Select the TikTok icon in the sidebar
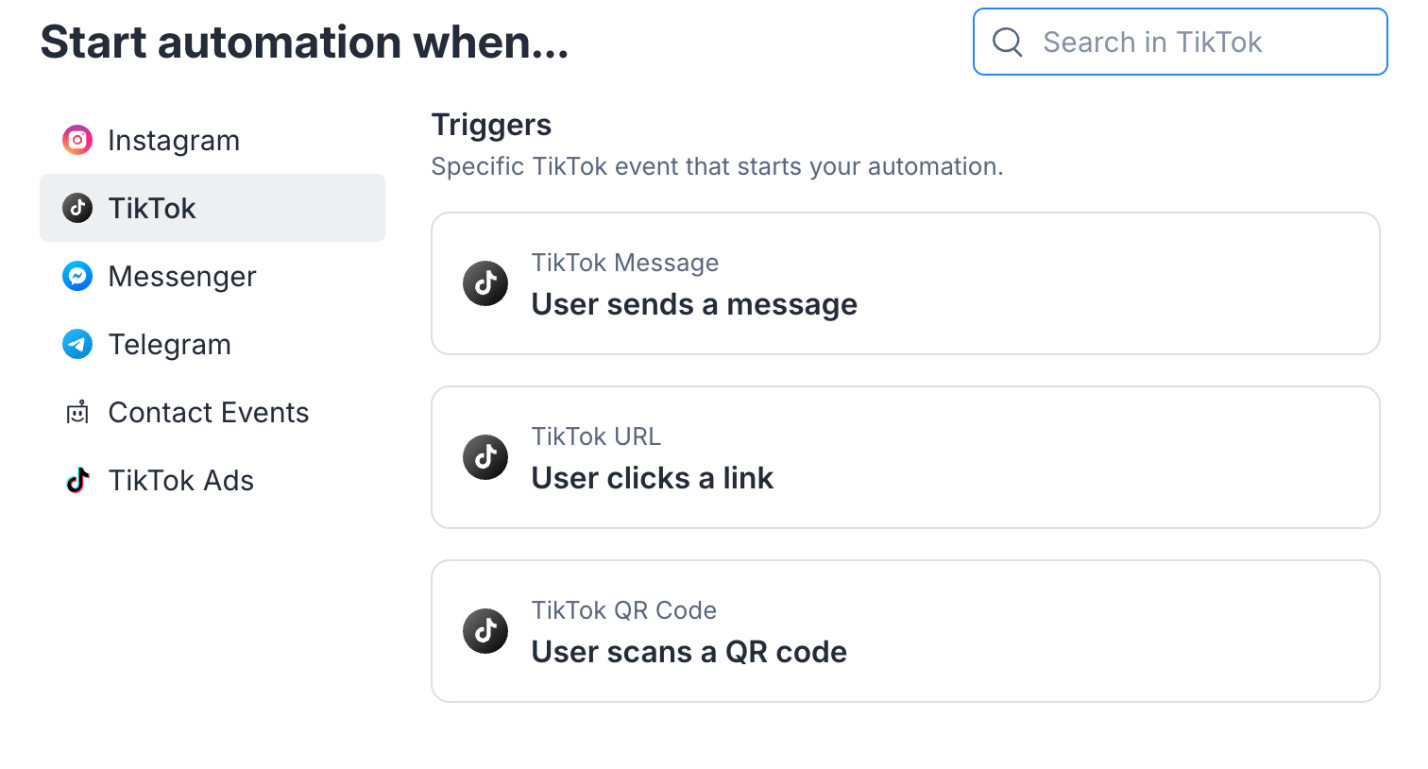1428x769 pixels. click(x=77, y=208)
